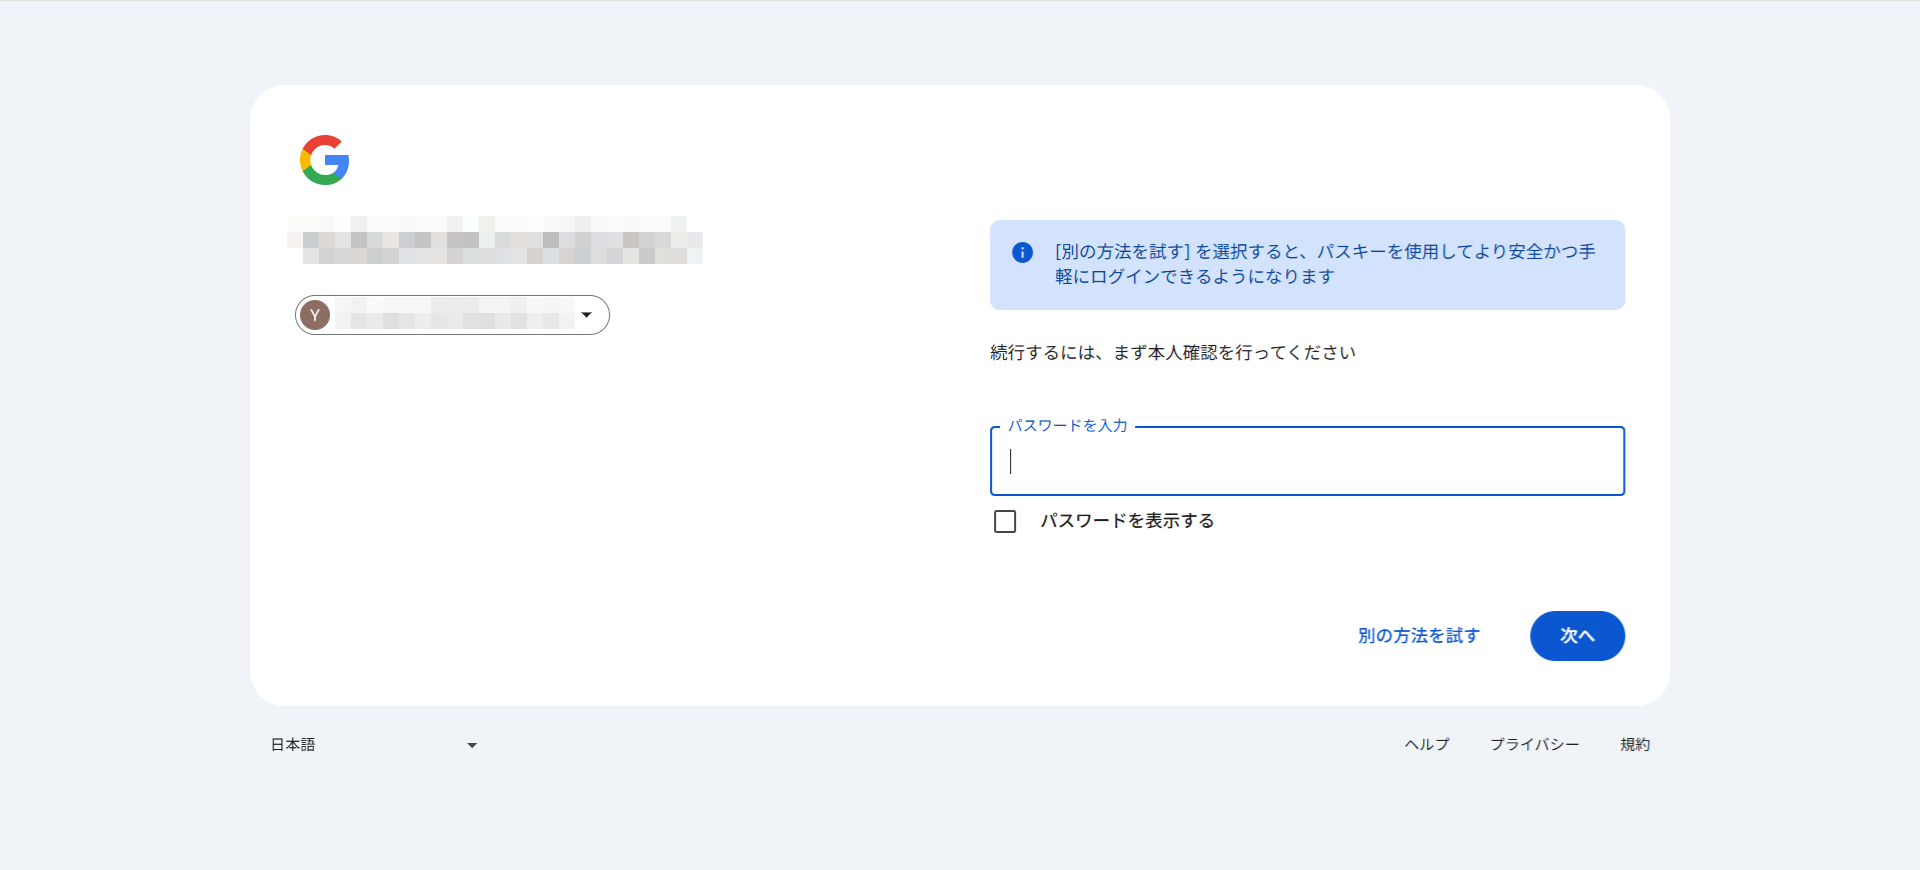Click the blue info icon in banner

click(1022, 252)
